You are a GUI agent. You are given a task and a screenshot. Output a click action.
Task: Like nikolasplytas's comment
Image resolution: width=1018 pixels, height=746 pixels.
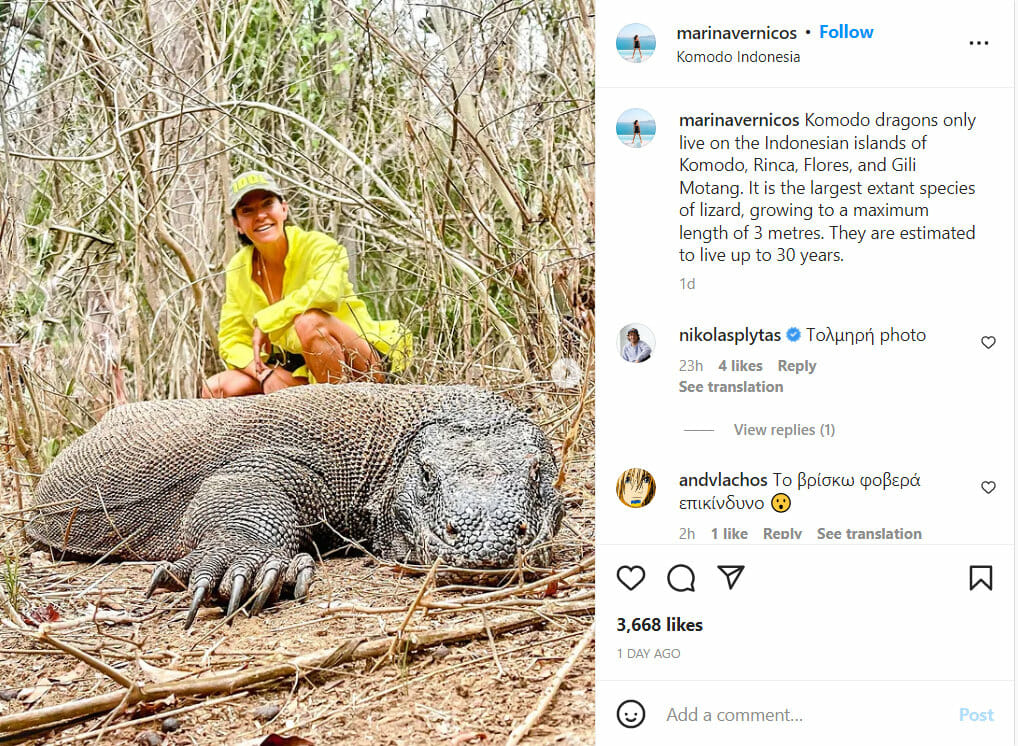click(x=988, y=342)
